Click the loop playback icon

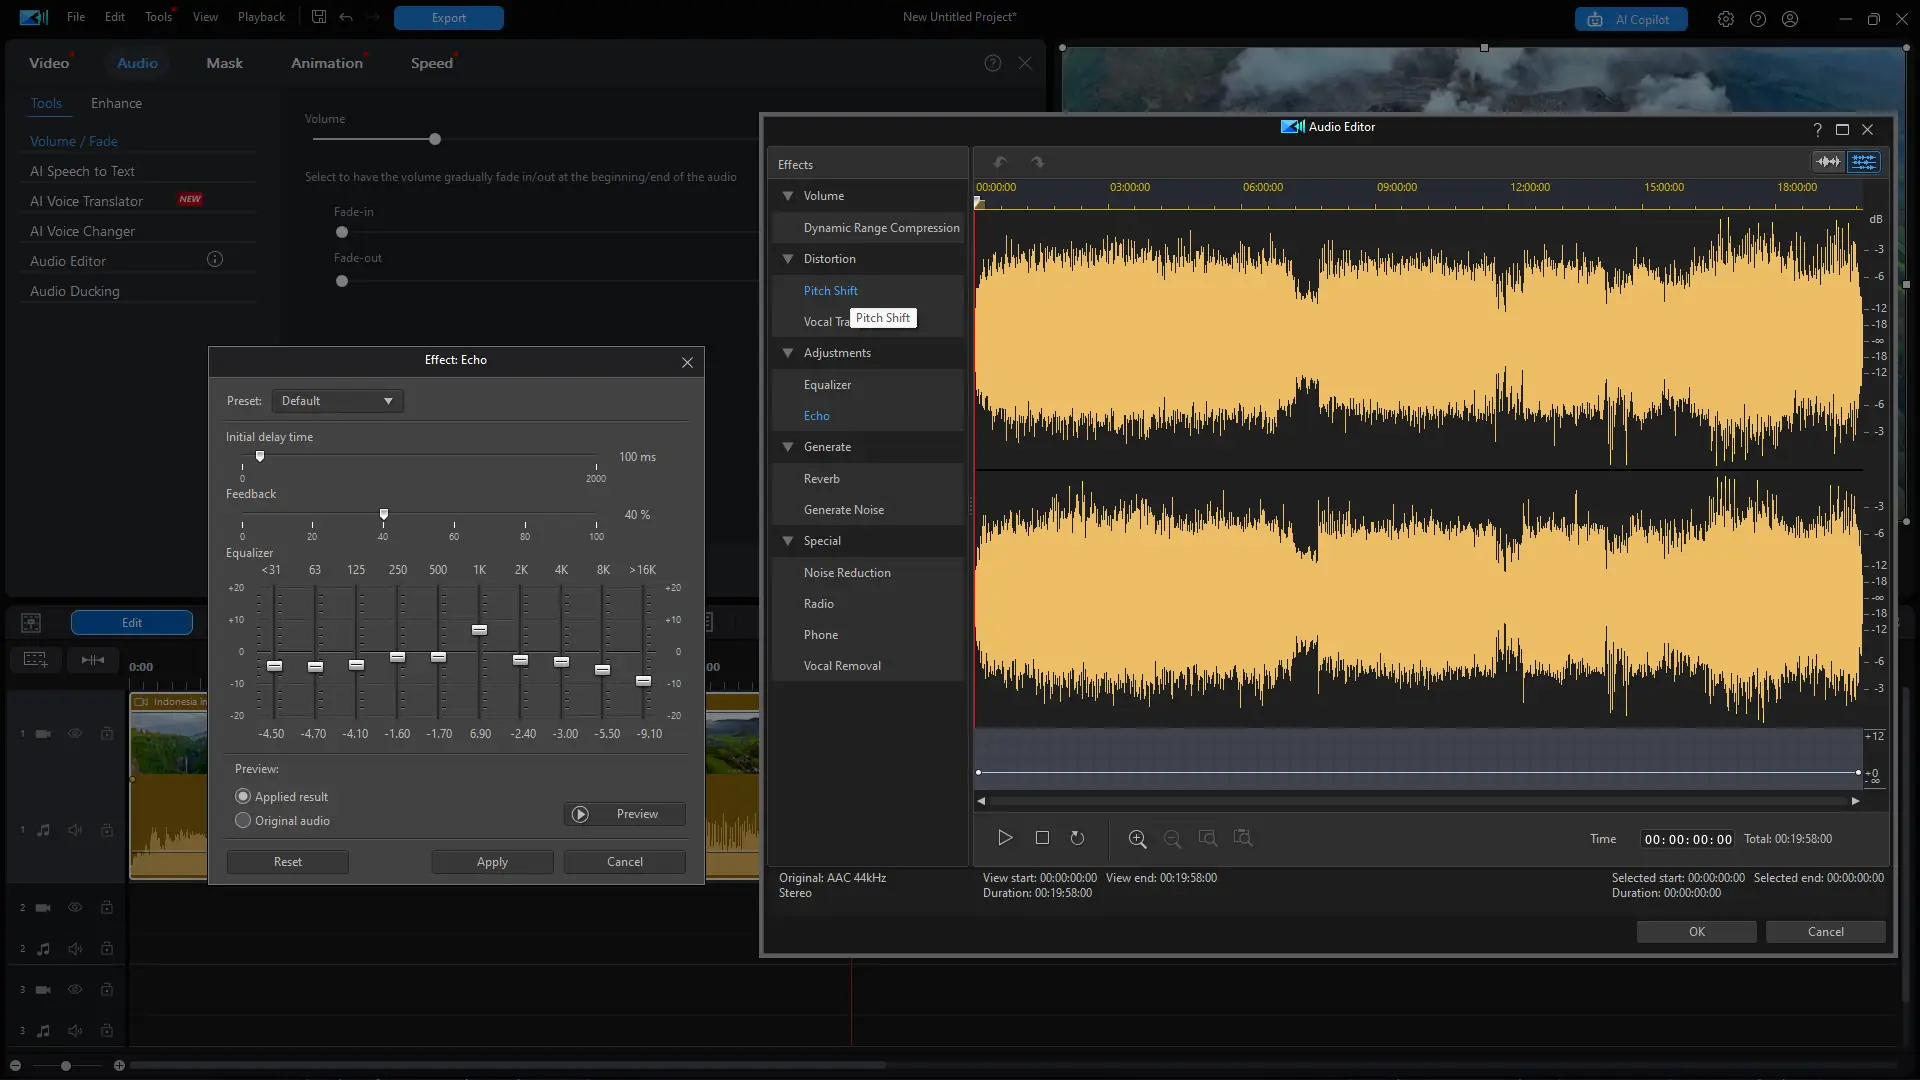pos(1077,838)
